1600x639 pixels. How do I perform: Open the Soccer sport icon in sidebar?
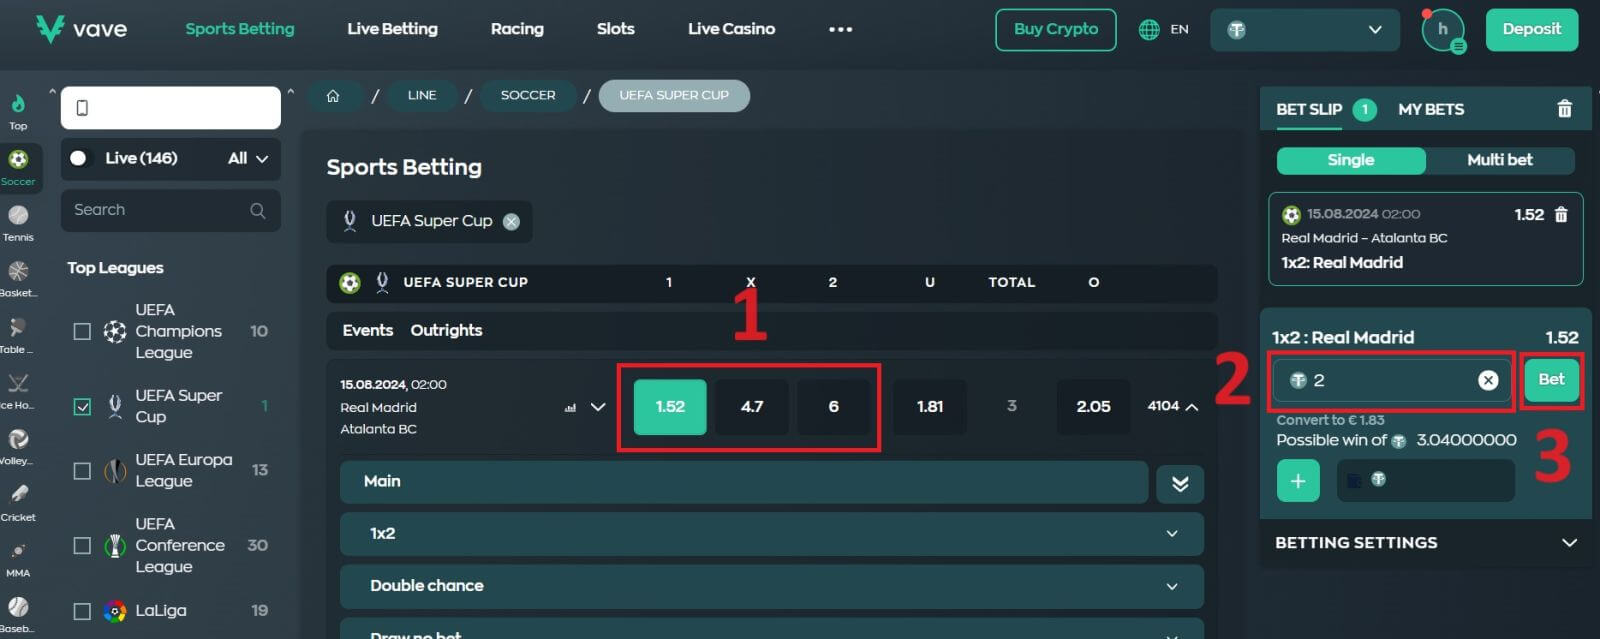pyautogui.click(x=18, y=166)
